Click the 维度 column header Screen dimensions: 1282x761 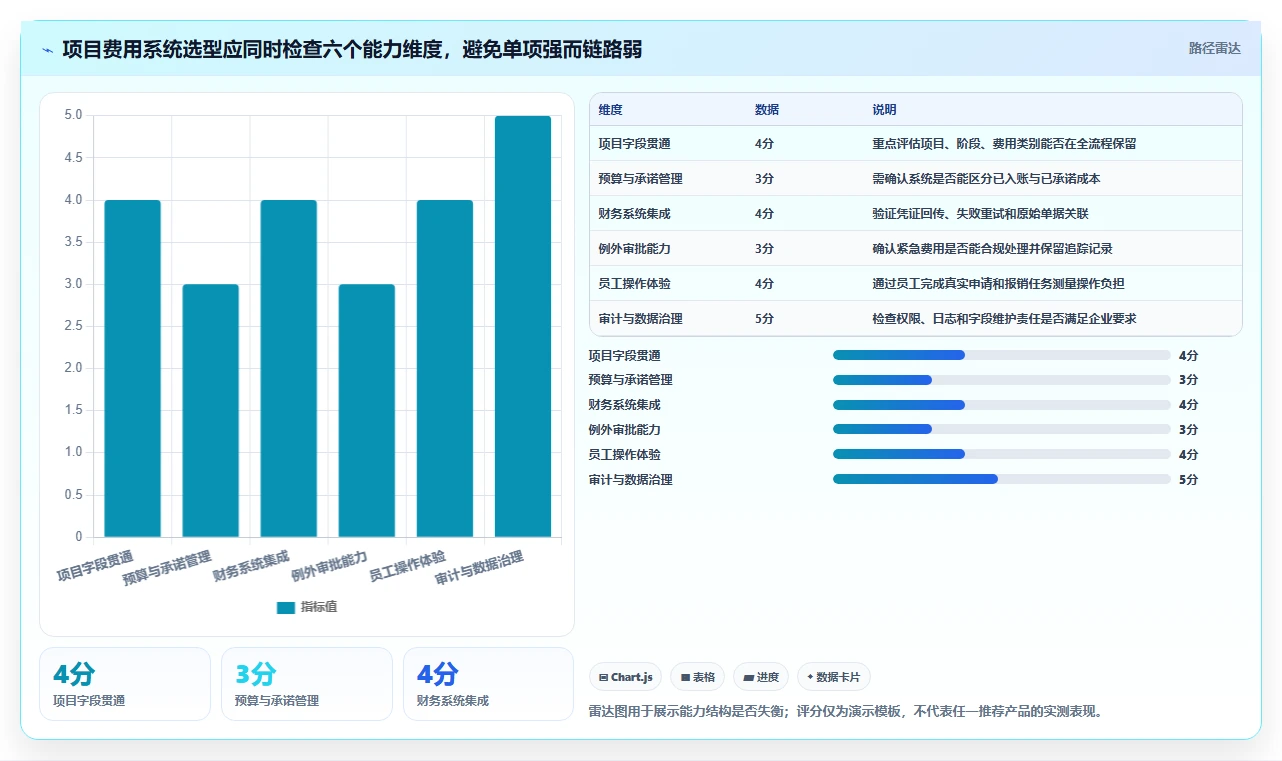coord(611,110)
